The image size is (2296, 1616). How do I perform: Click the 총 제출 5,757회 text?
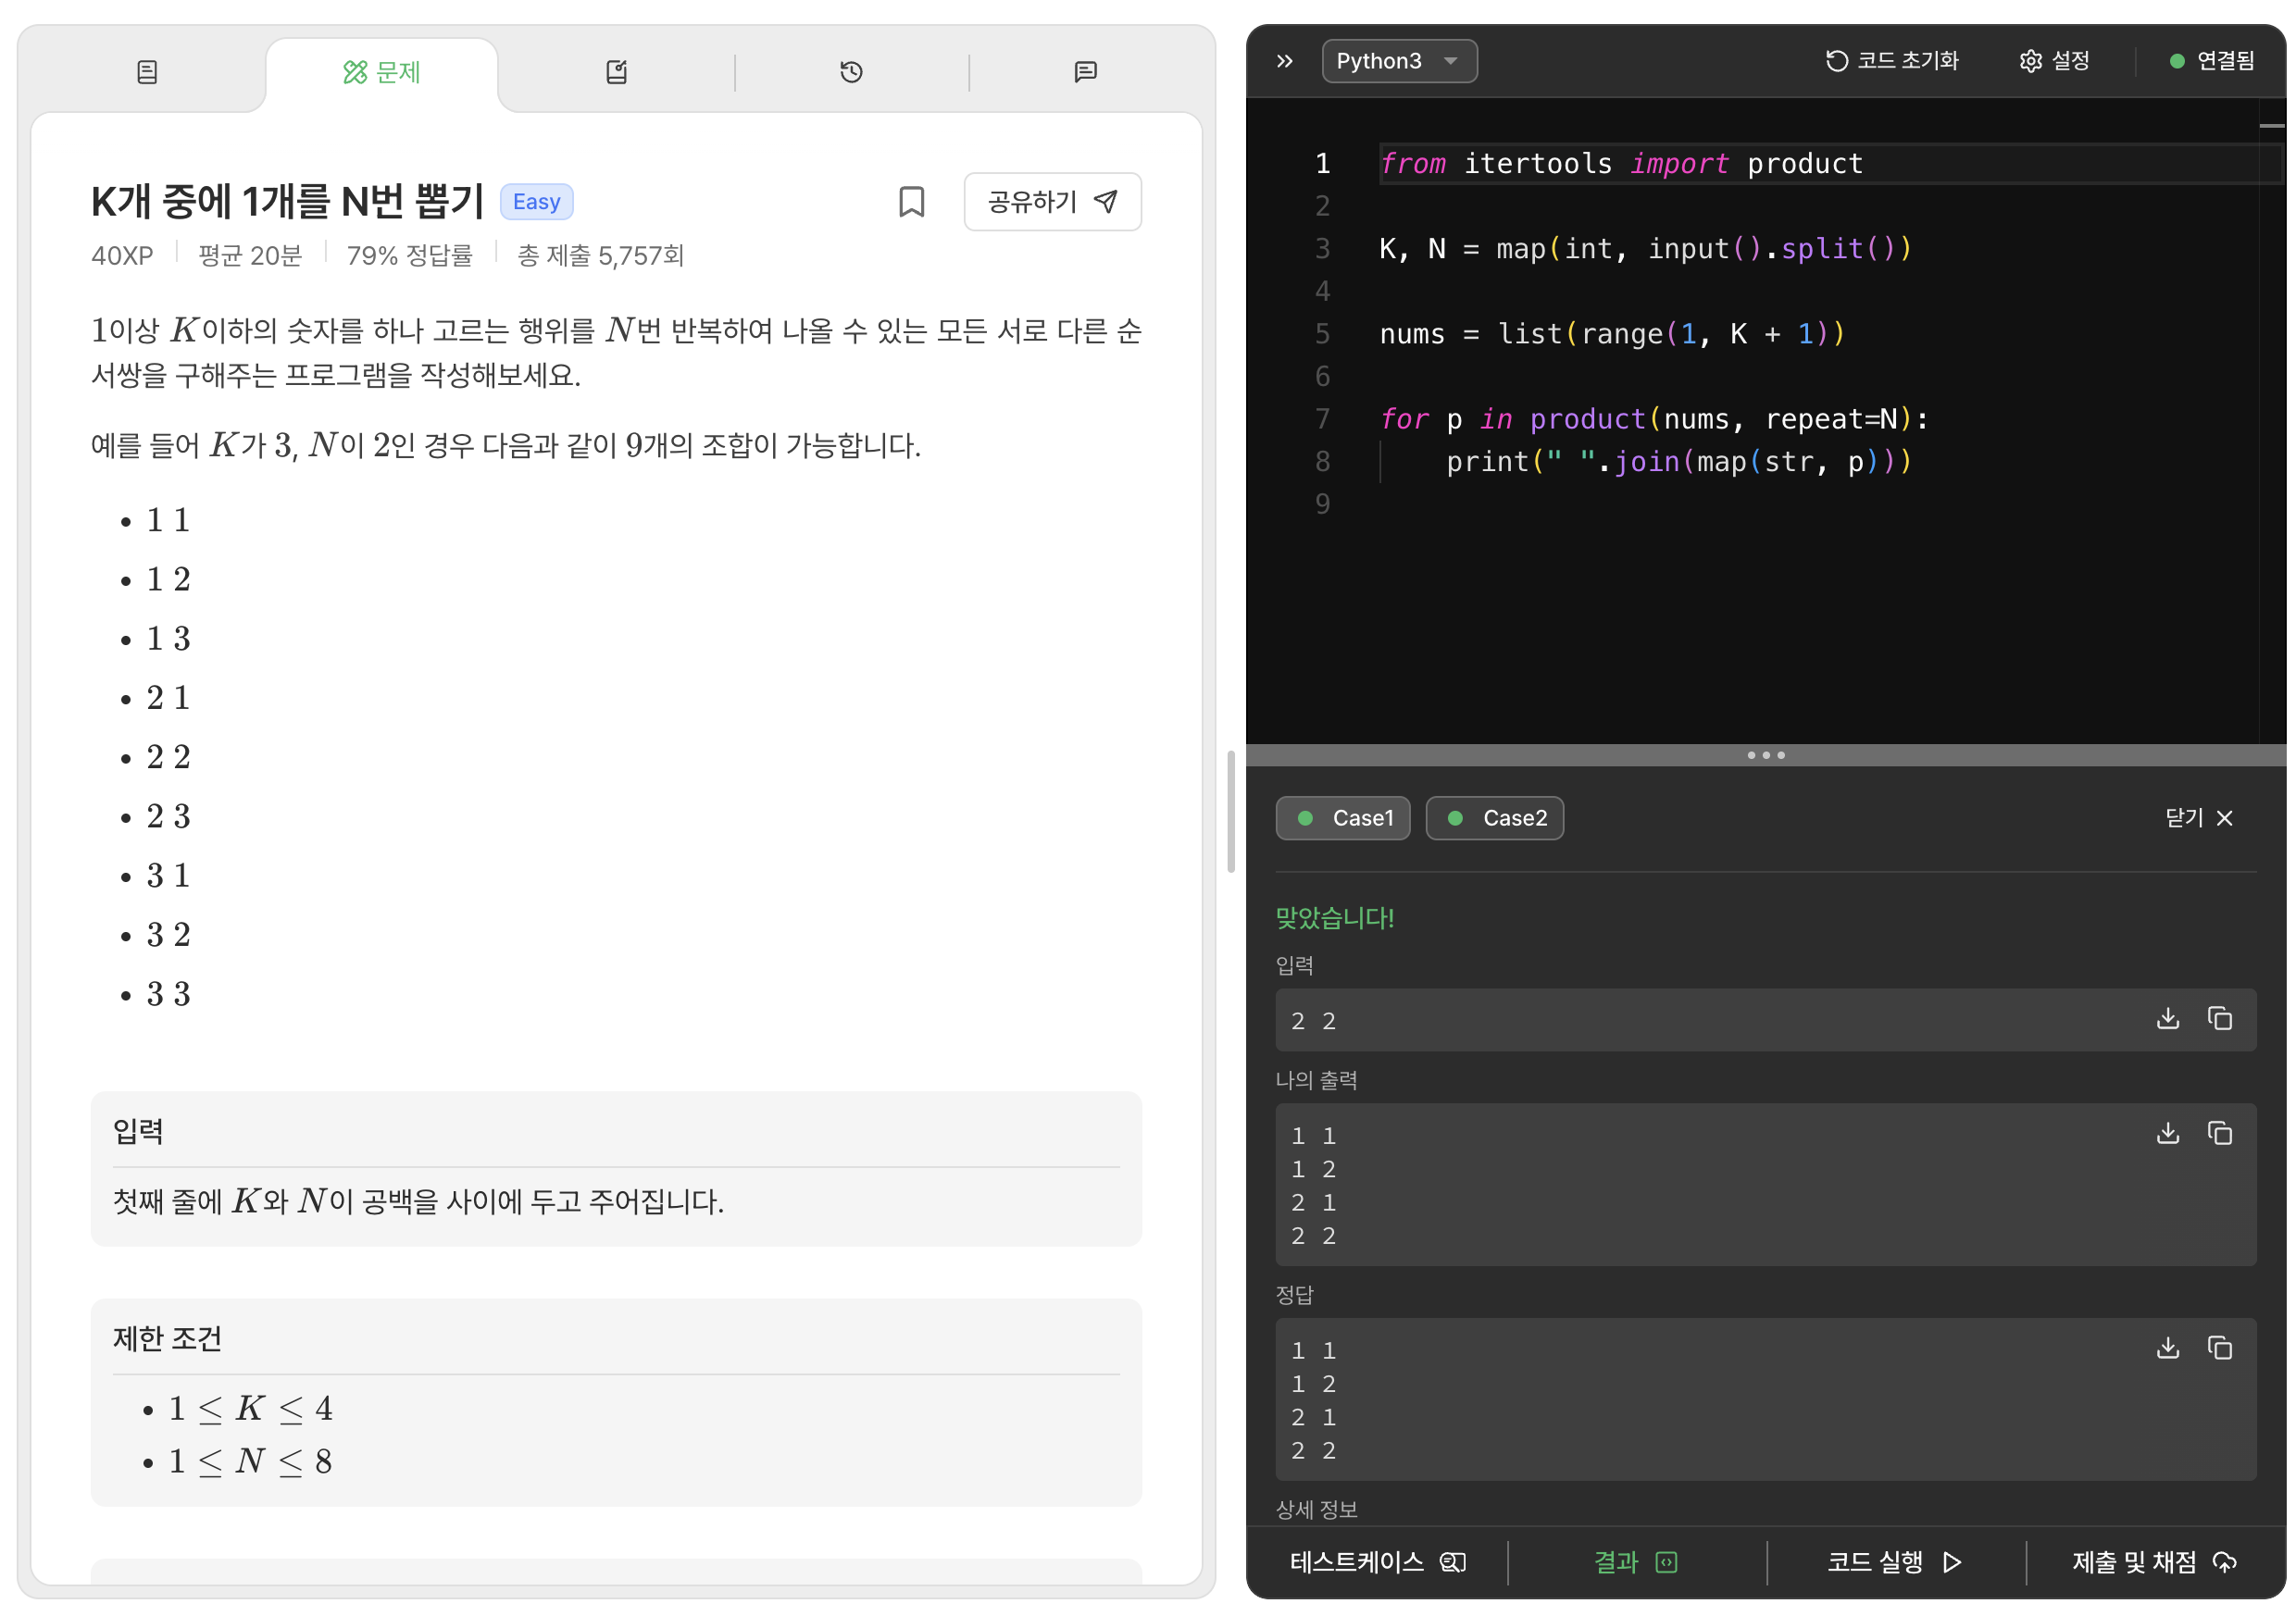600,256
